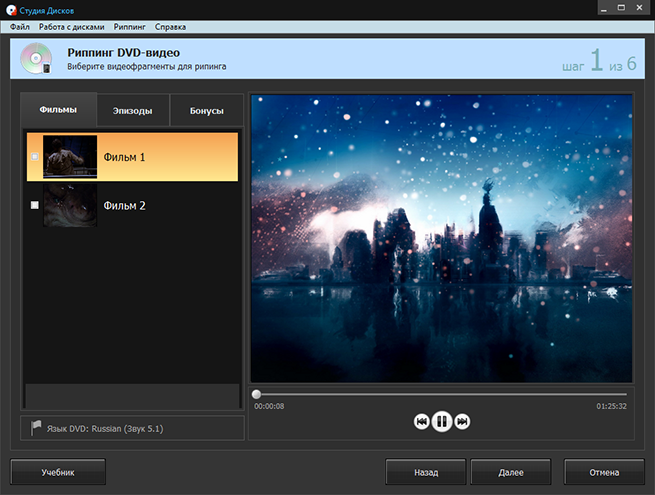Open the Файл menu

click(20, 26)
